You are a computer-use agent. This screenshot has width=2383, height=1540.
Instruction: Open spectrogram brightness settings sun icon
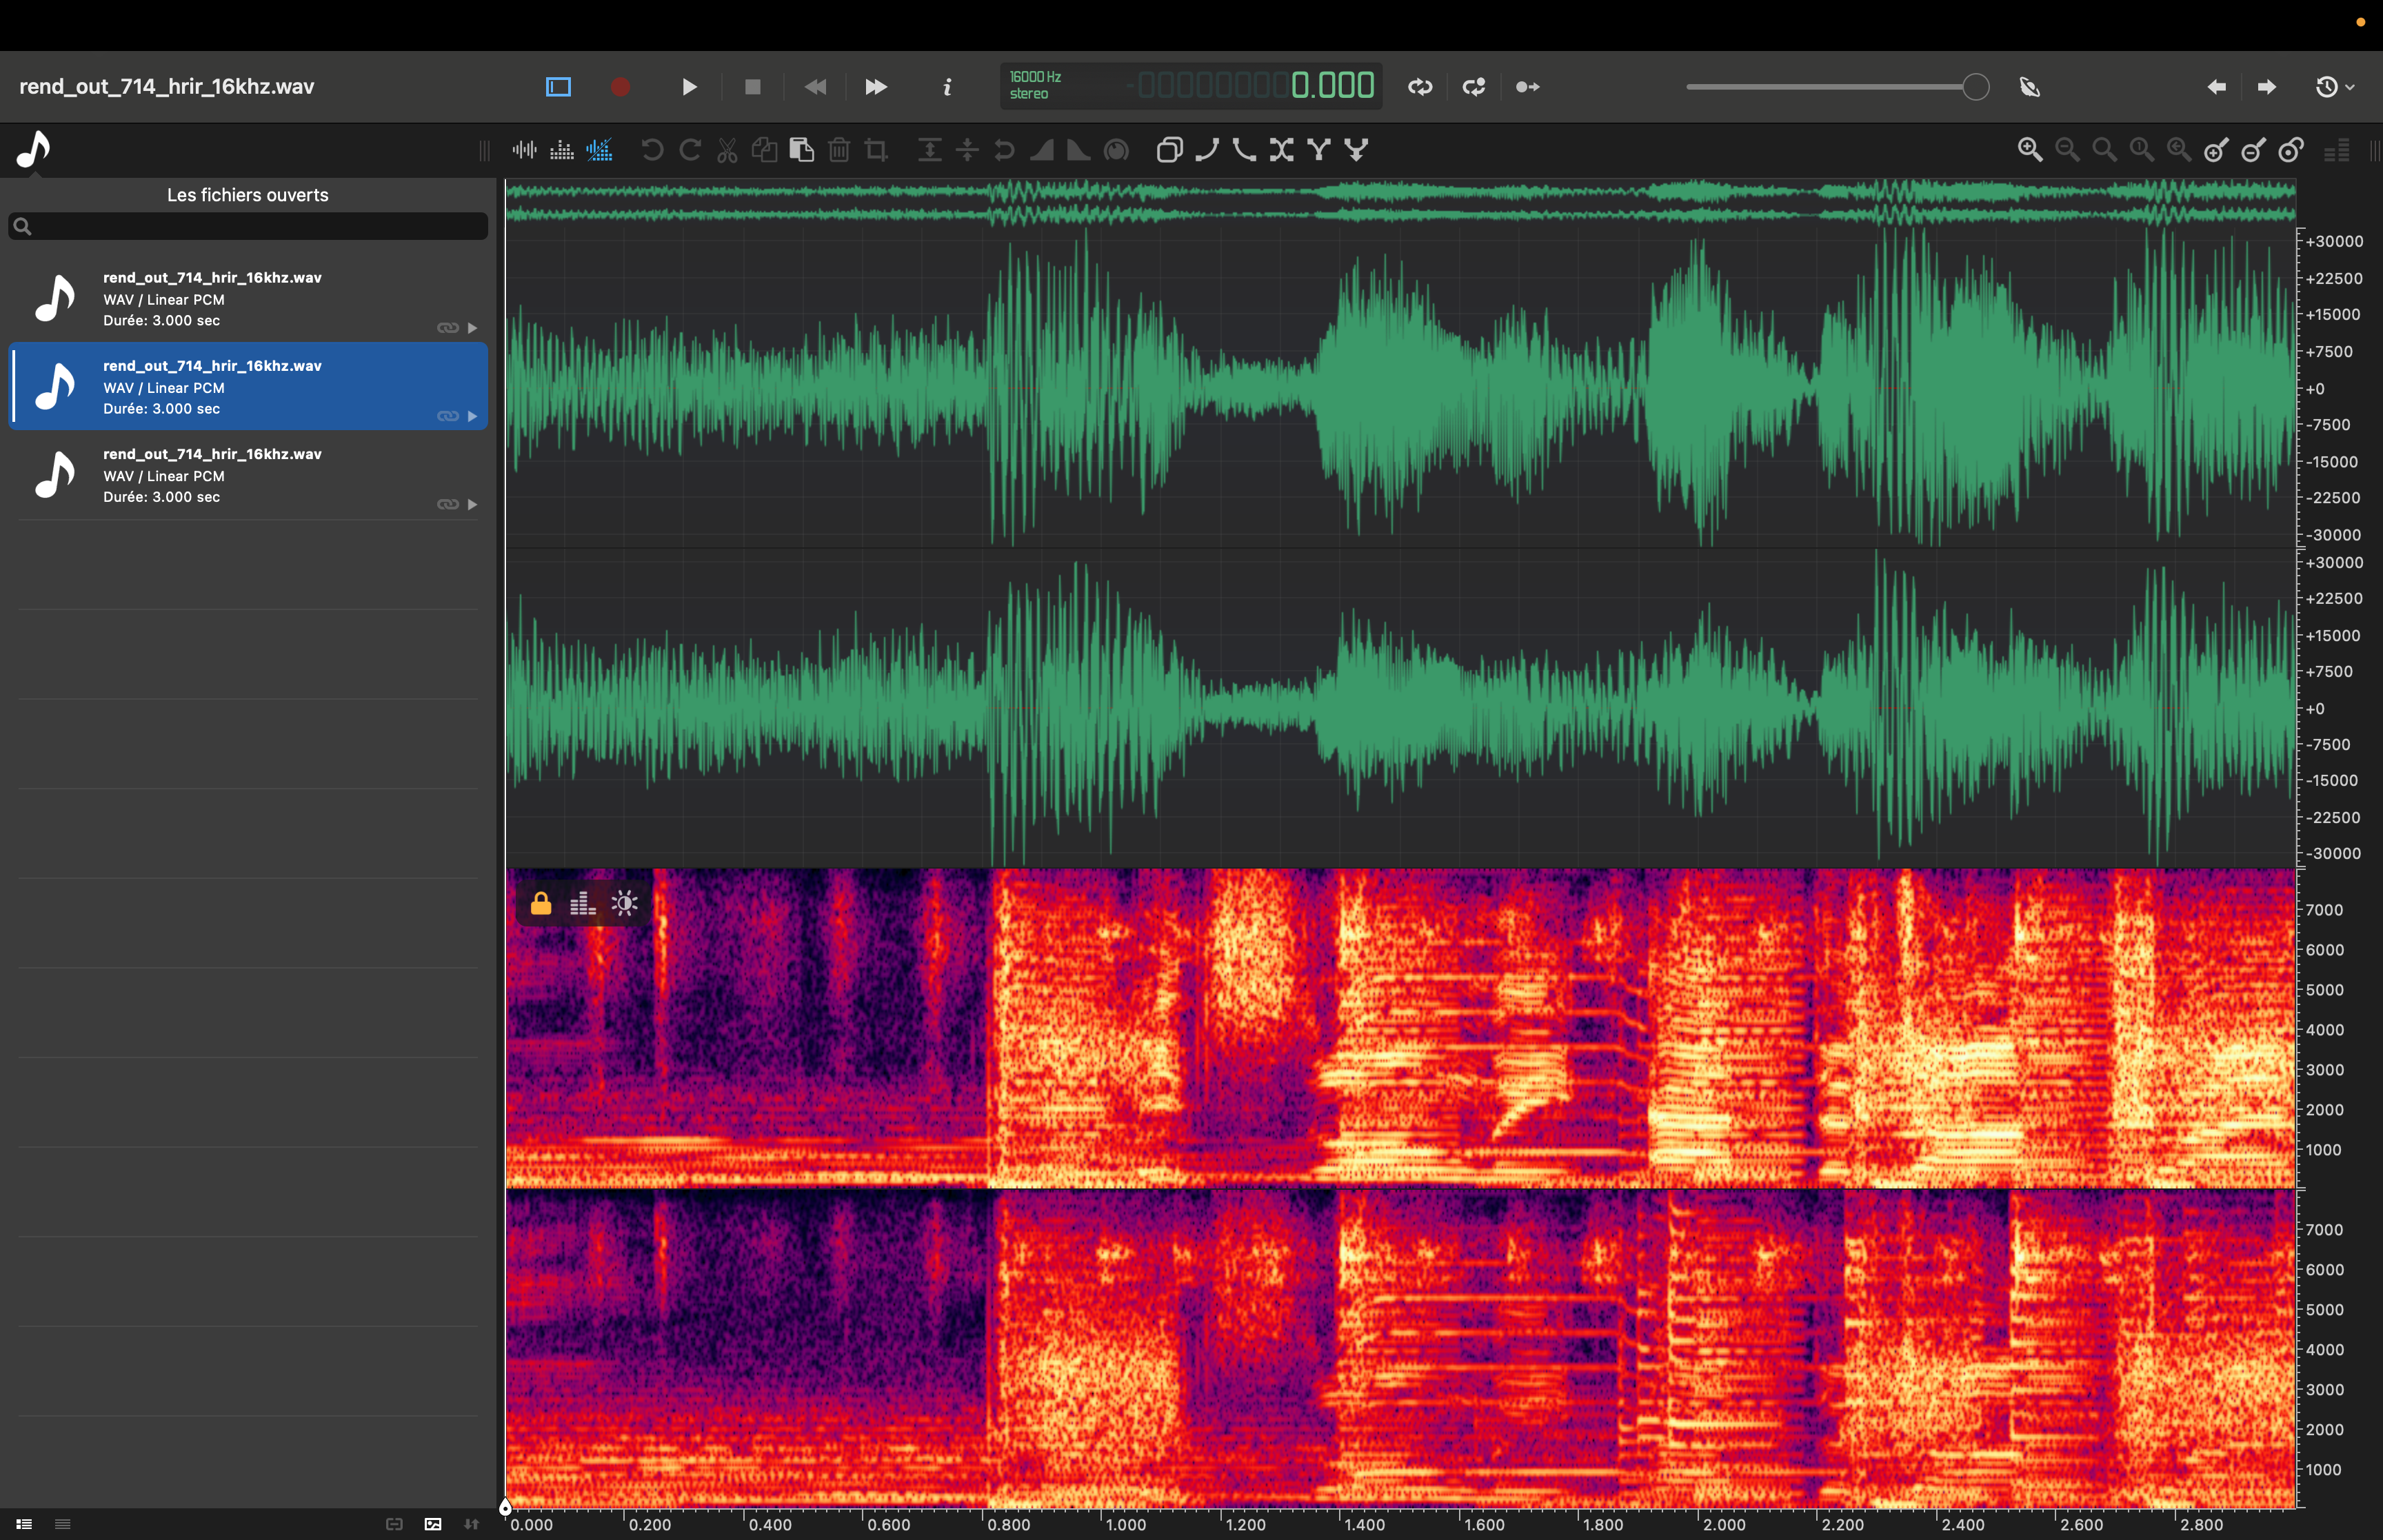point(625,904)
